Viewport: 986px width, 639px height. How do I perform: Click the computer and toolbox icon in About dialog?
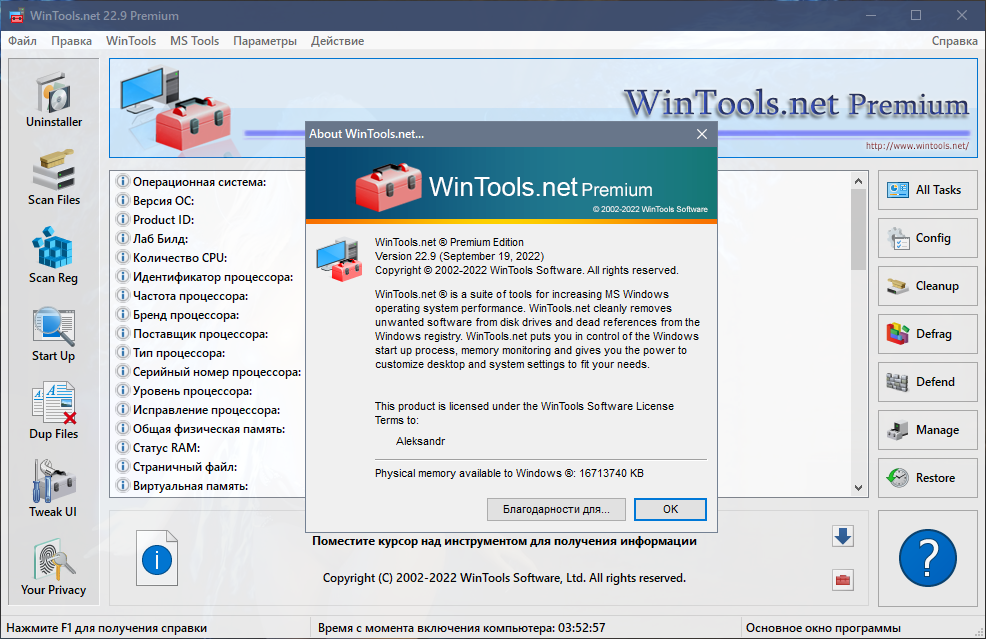pyautogui.click(x=340, y=259)
